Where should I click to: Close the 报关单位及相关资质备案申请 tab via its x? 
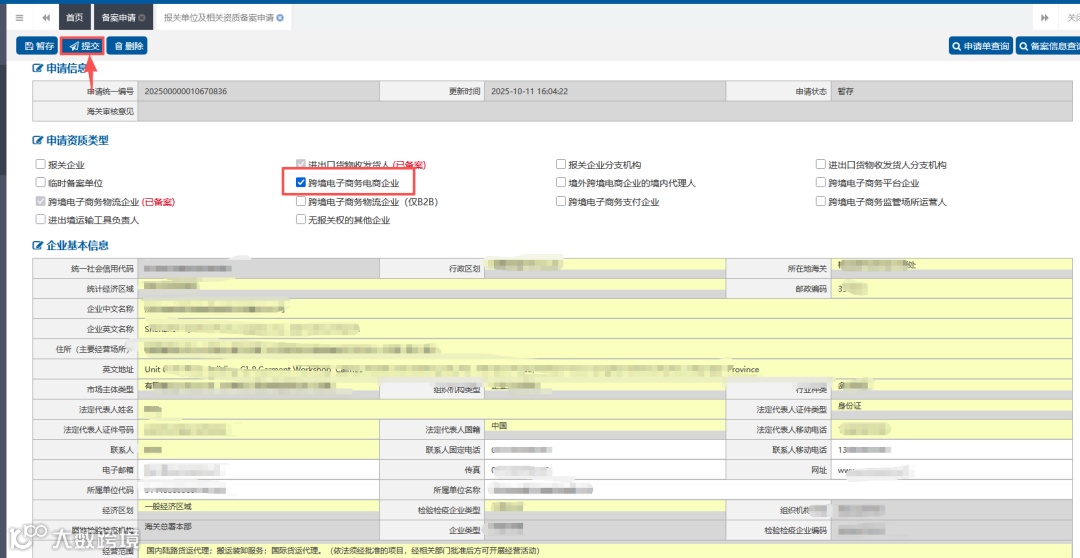point(280,17)
